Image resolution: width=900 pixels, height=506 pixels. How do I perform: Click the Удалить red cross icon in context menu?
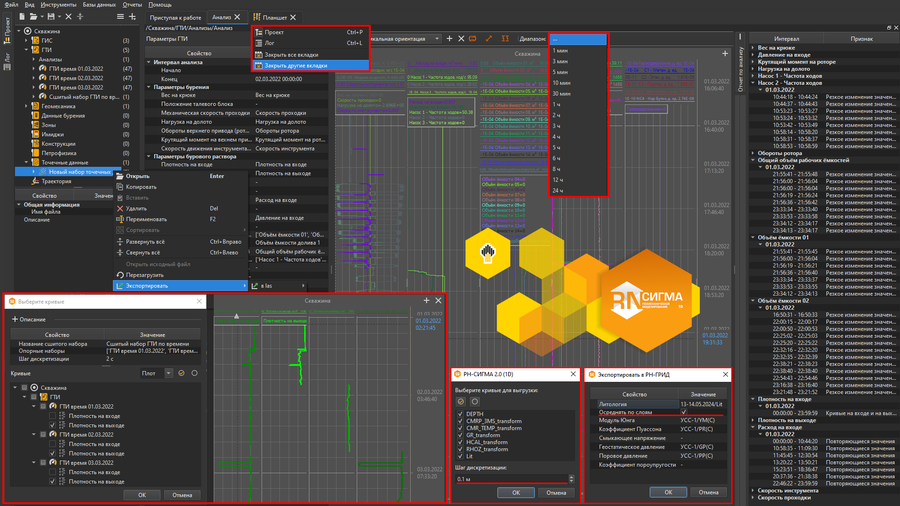click(120, 209)
